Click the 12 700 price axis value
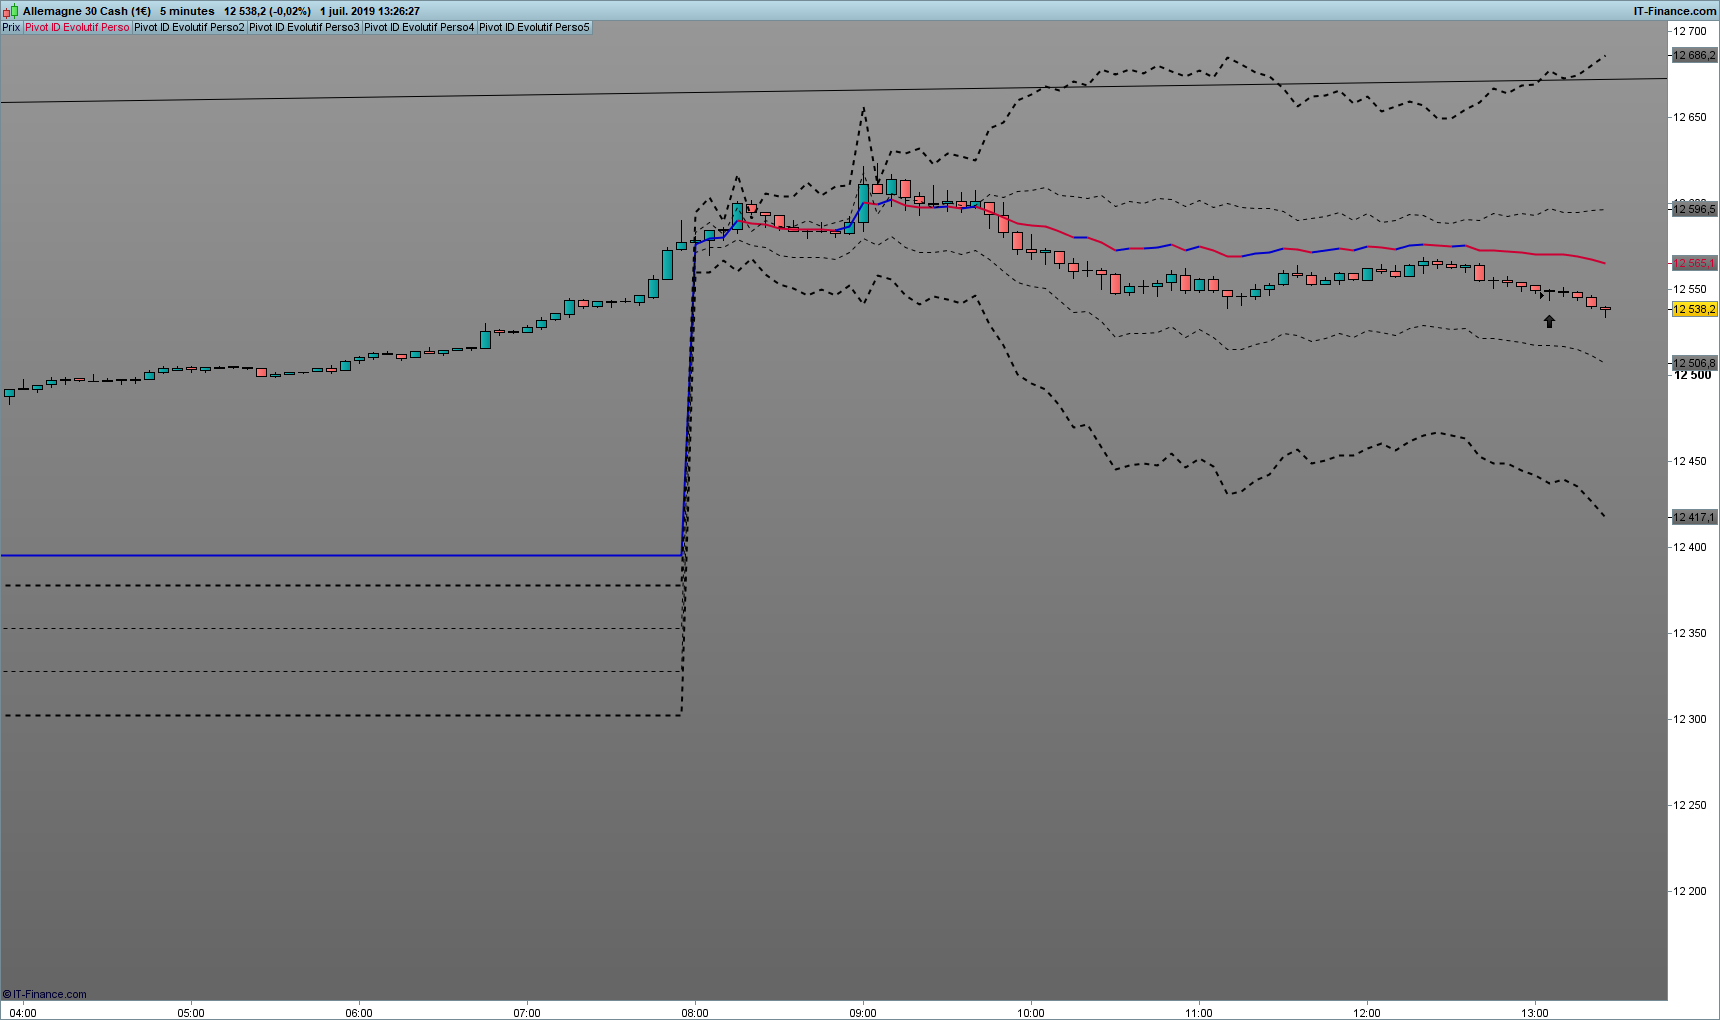 pyautogui.click(x=1690, y=31)
